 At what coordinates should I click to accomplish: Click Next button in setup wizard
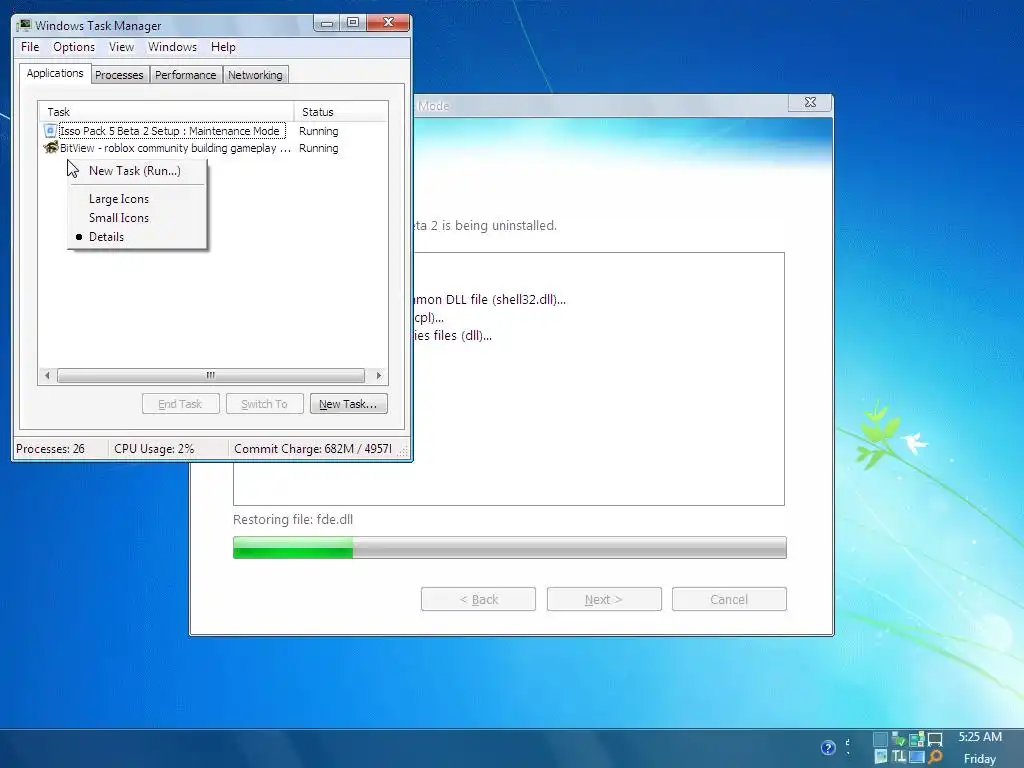[604, 599]
